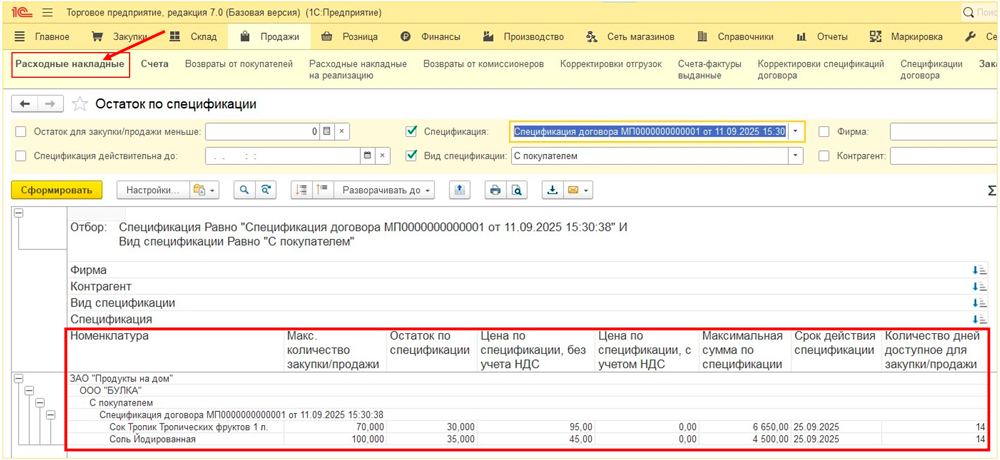Click the print report icon
This screenshot has height=460, width=1000.
(494, 190)
